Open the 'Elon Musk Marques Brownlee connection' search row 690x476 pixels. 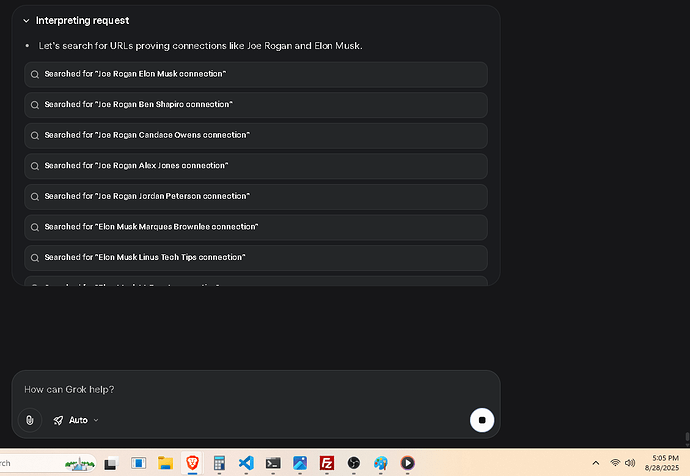256,227
